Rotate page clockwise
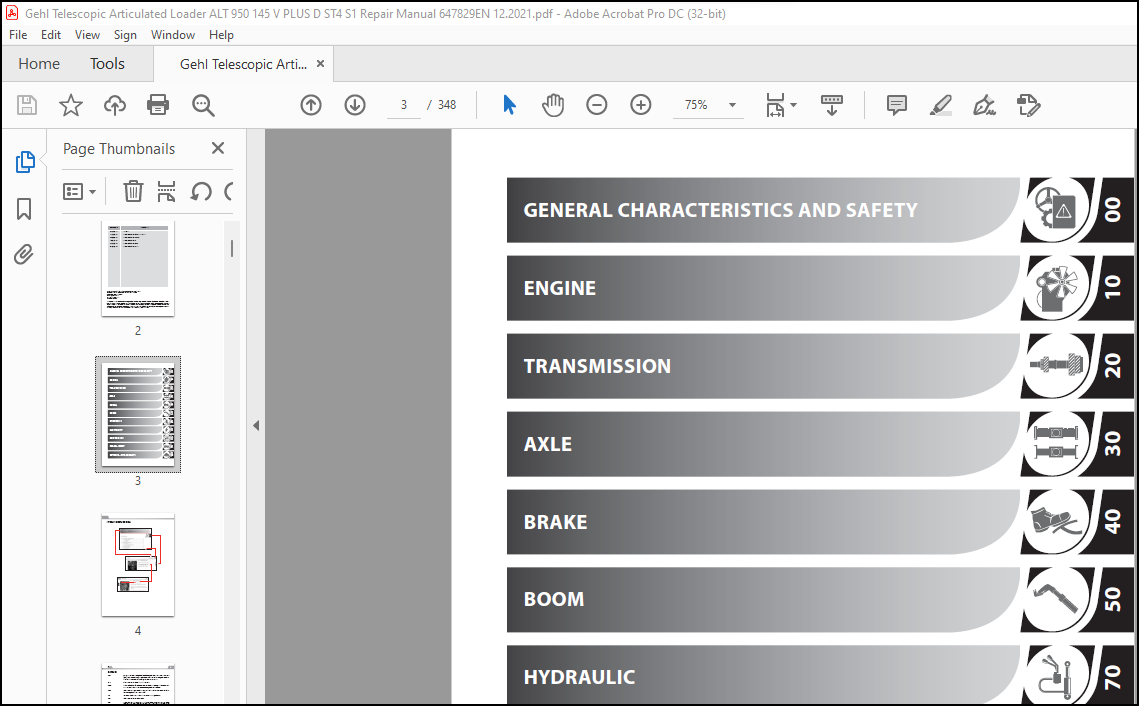1139x706 pixels. point(229,192)
